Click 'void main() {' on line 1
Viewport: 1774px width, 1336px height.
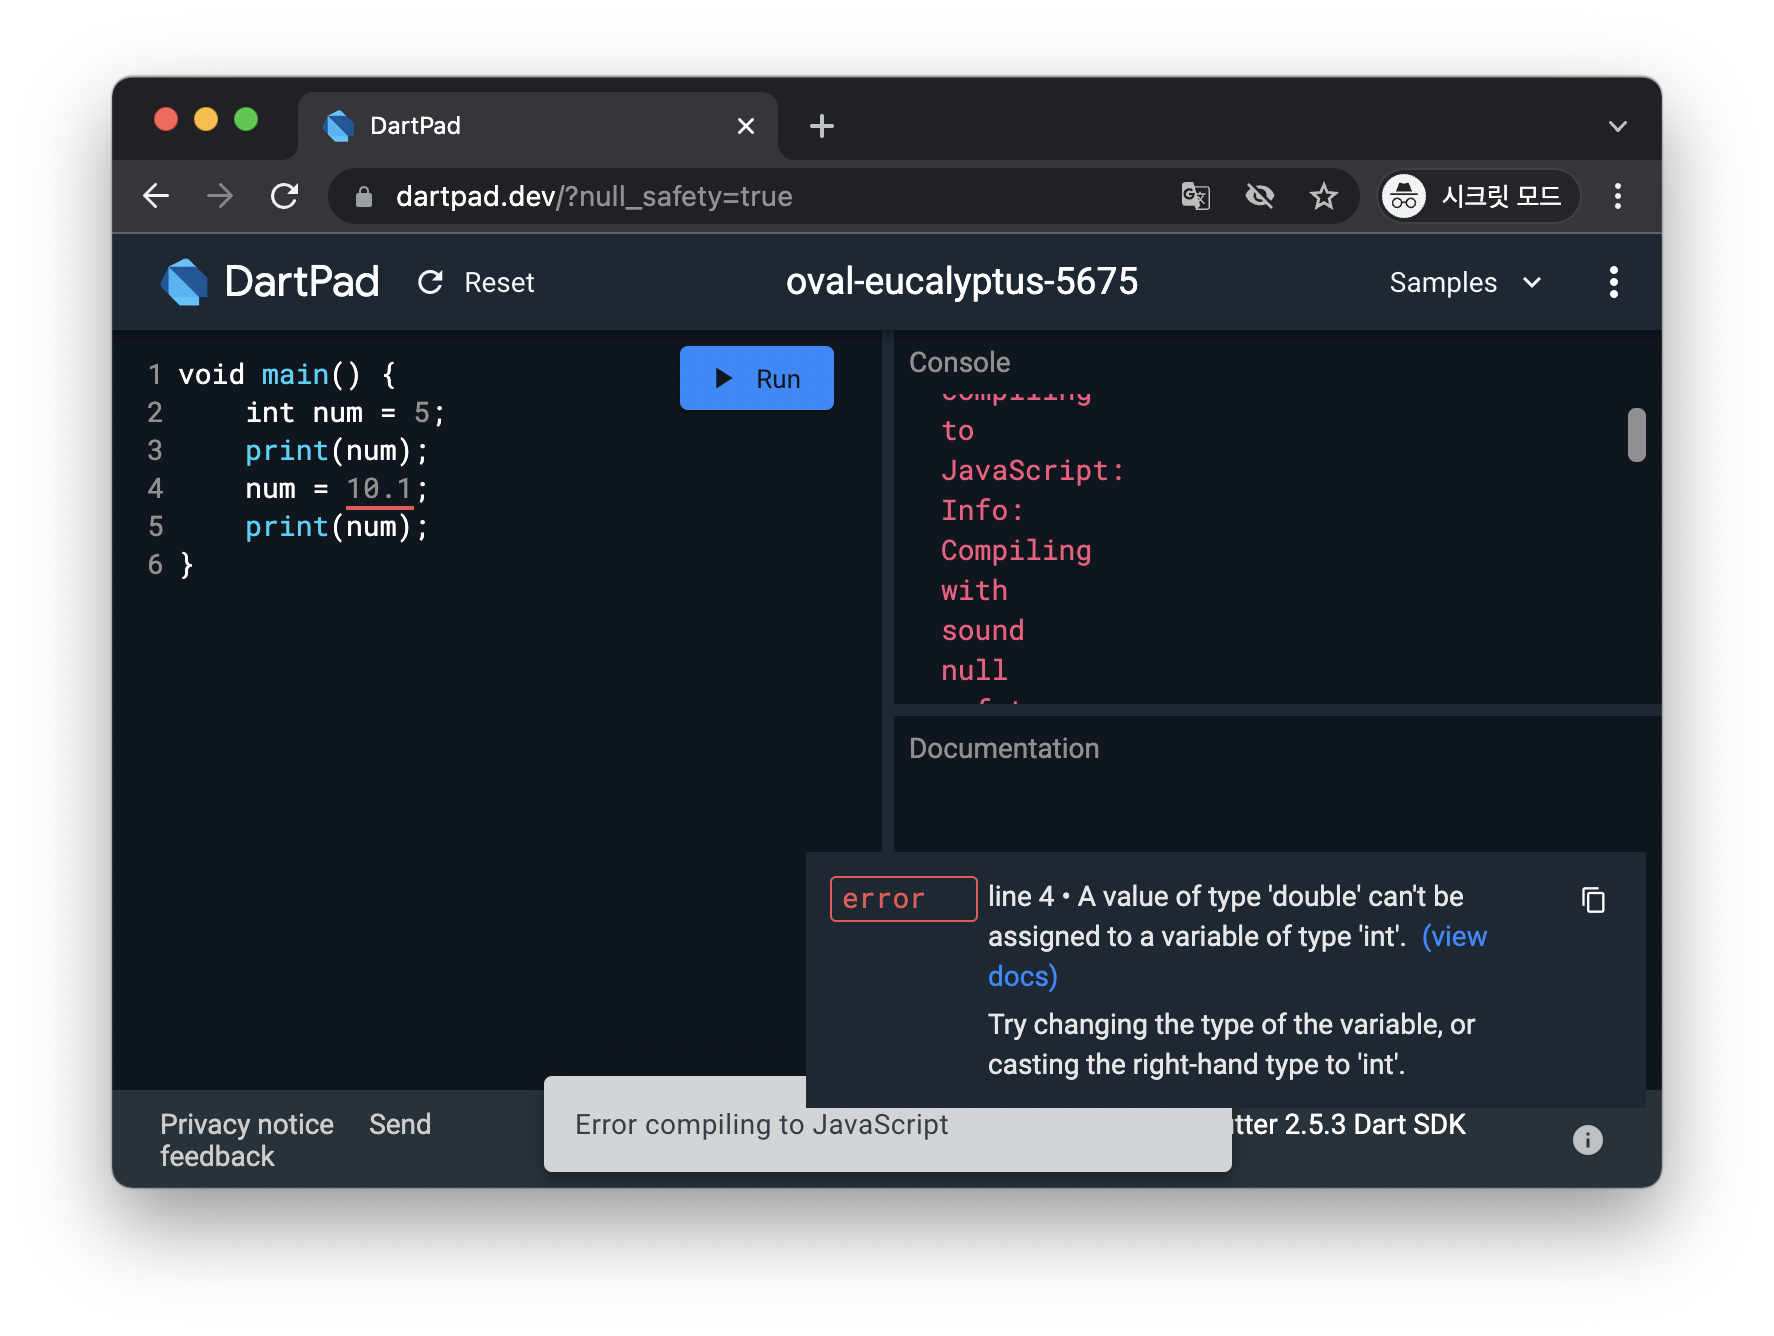pos(288,375)
